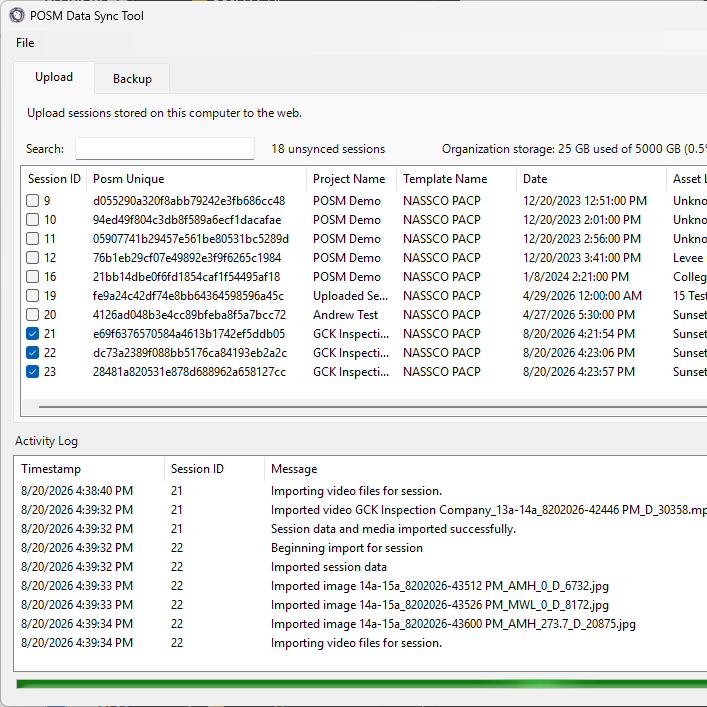Image resolution: width=707 pixels, height=707 pixels.
Task: Check the checkbox for session 19
Action: click(x=32, y=296)
